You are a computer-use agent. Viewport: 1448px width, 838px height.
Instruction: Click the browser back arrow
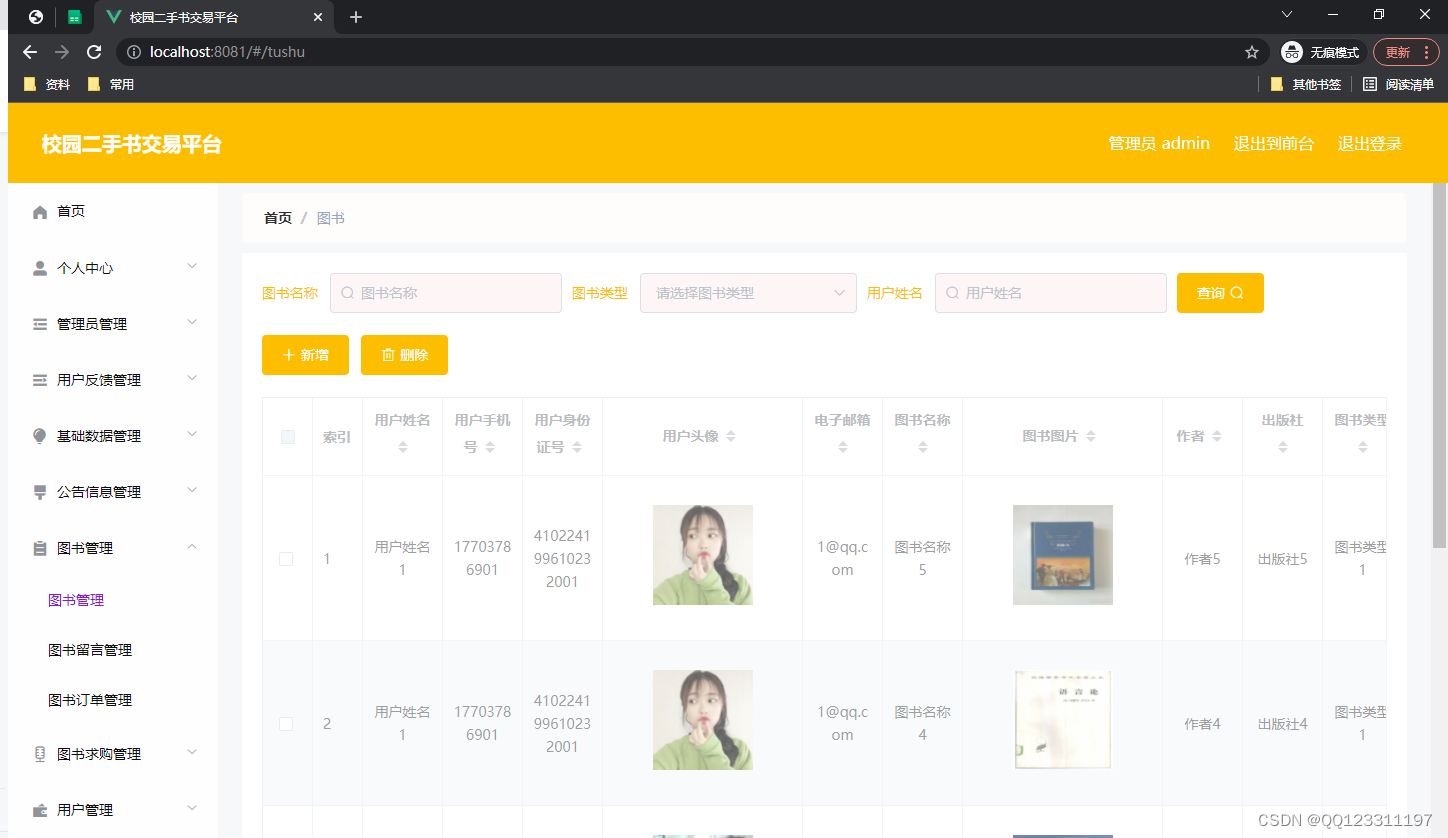(x=30, y=52)
